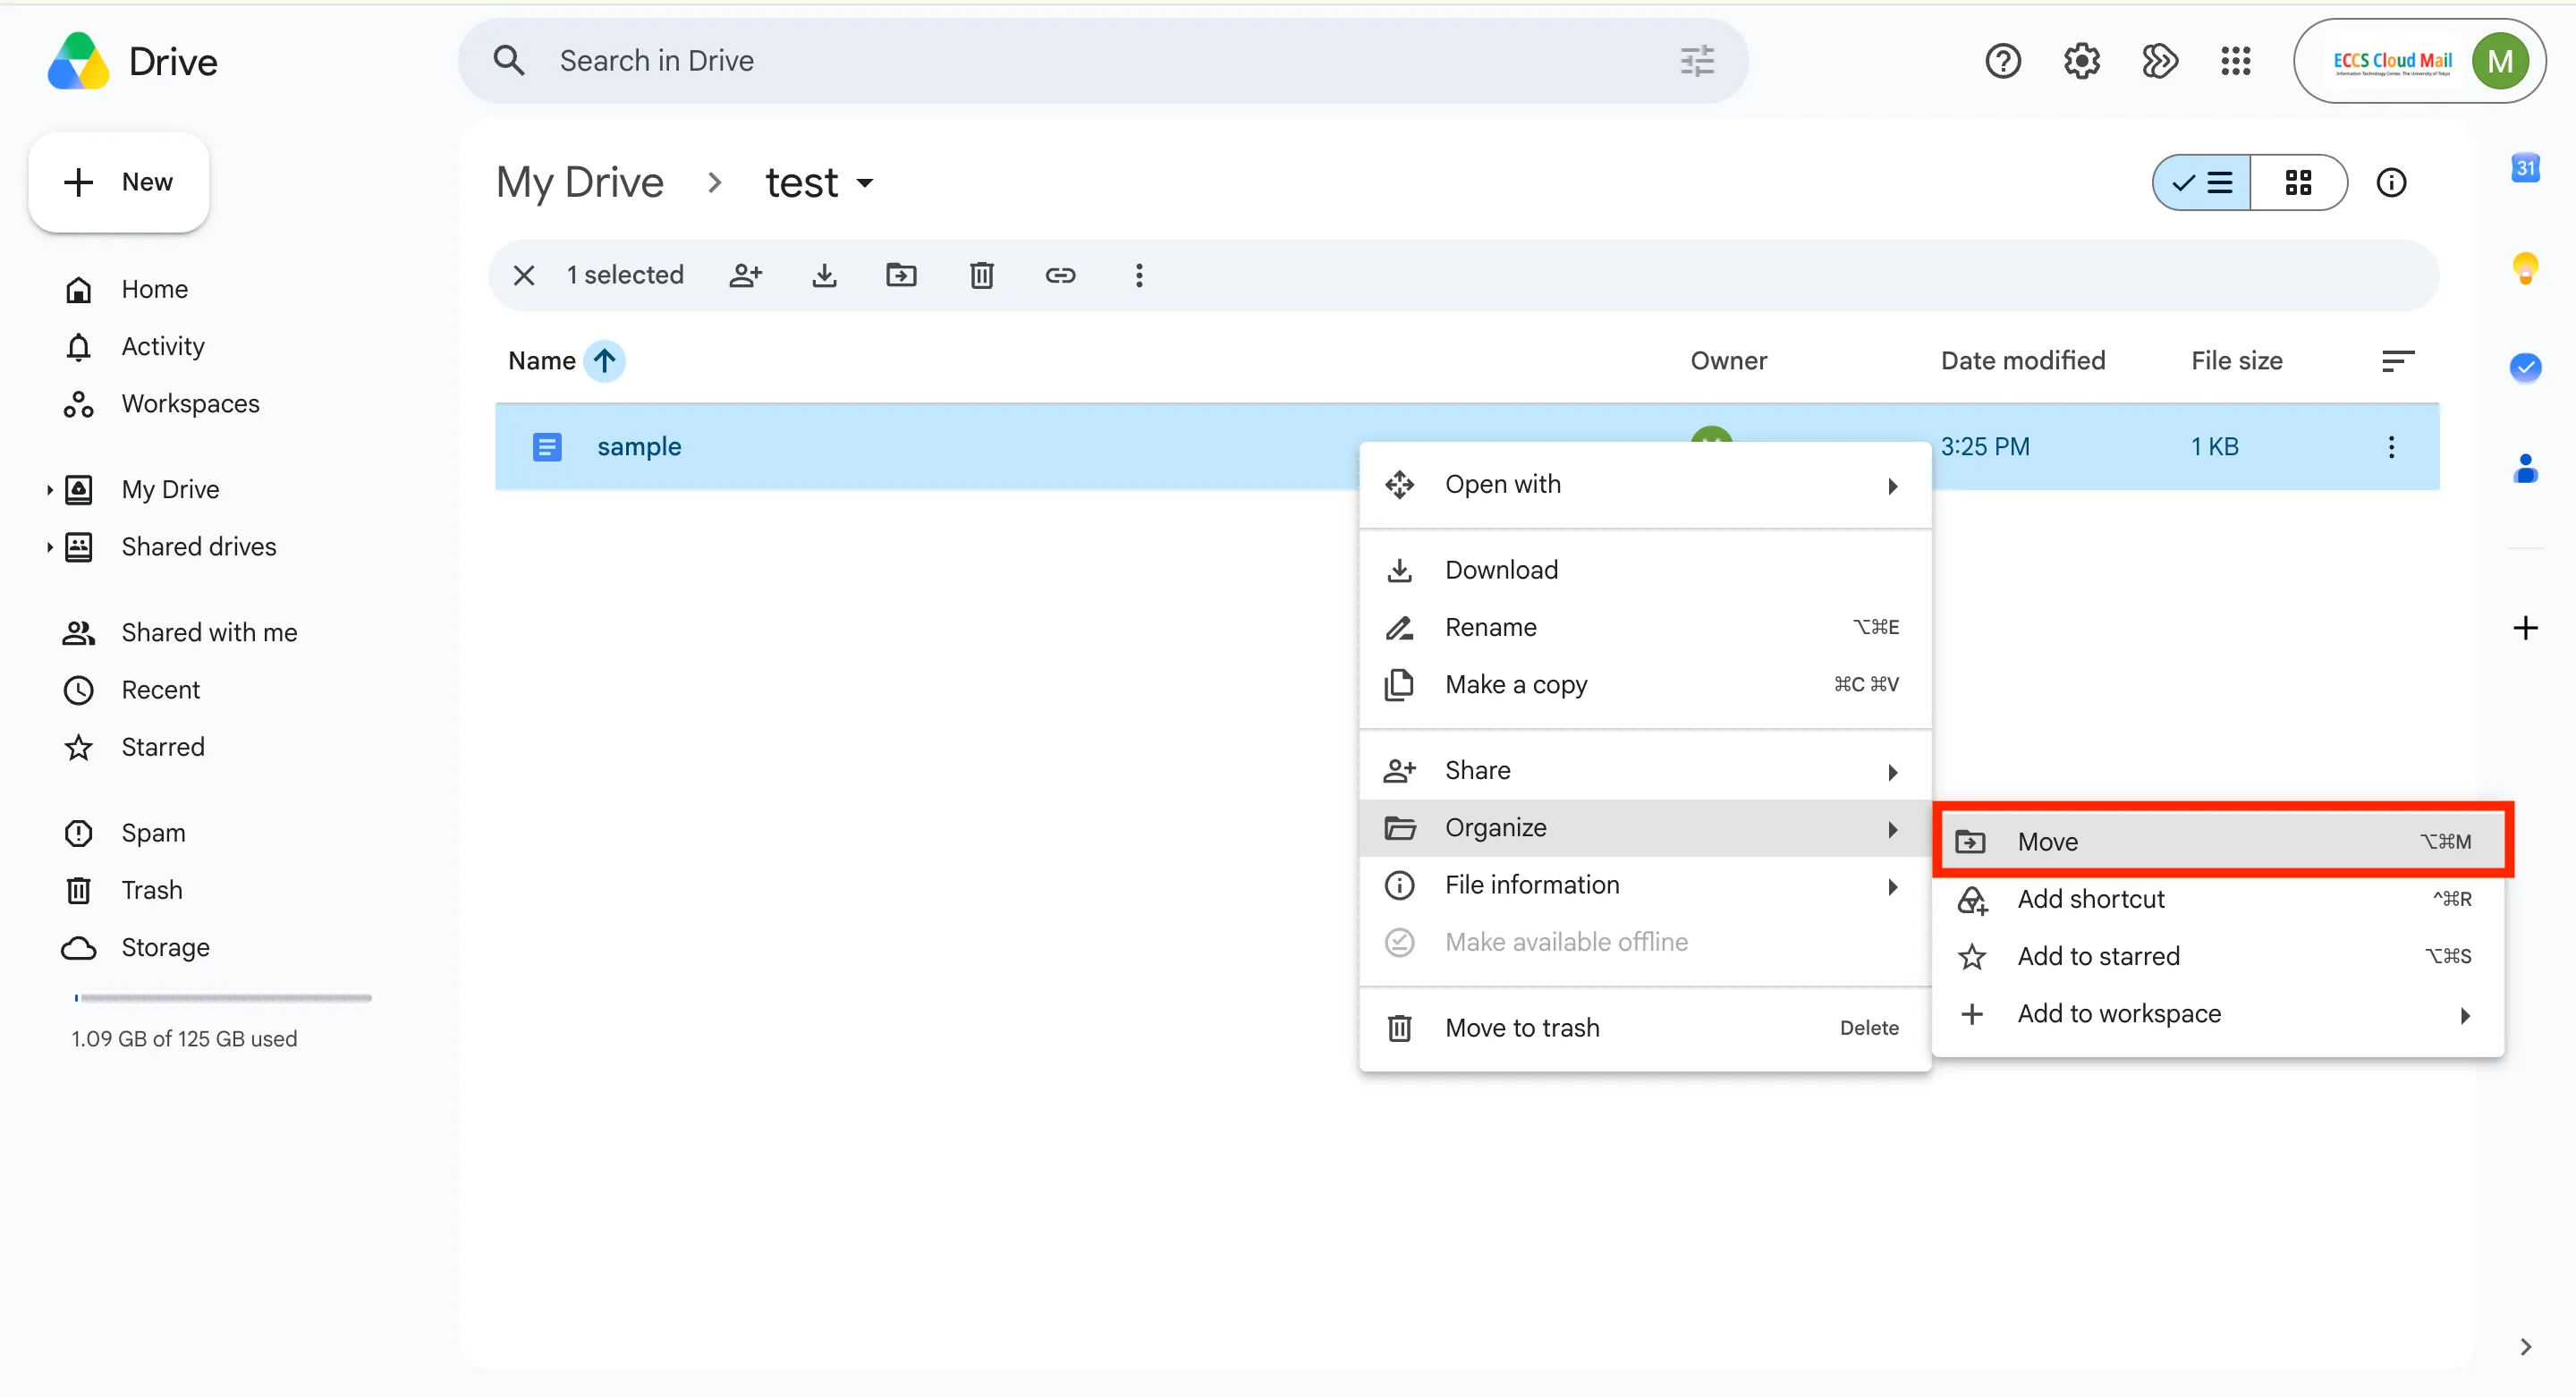The width and height of the screenshot is (2576, 1397).
Task: Choose Move to trash
Action: pyautogui.click(x=1644, y=1028)
